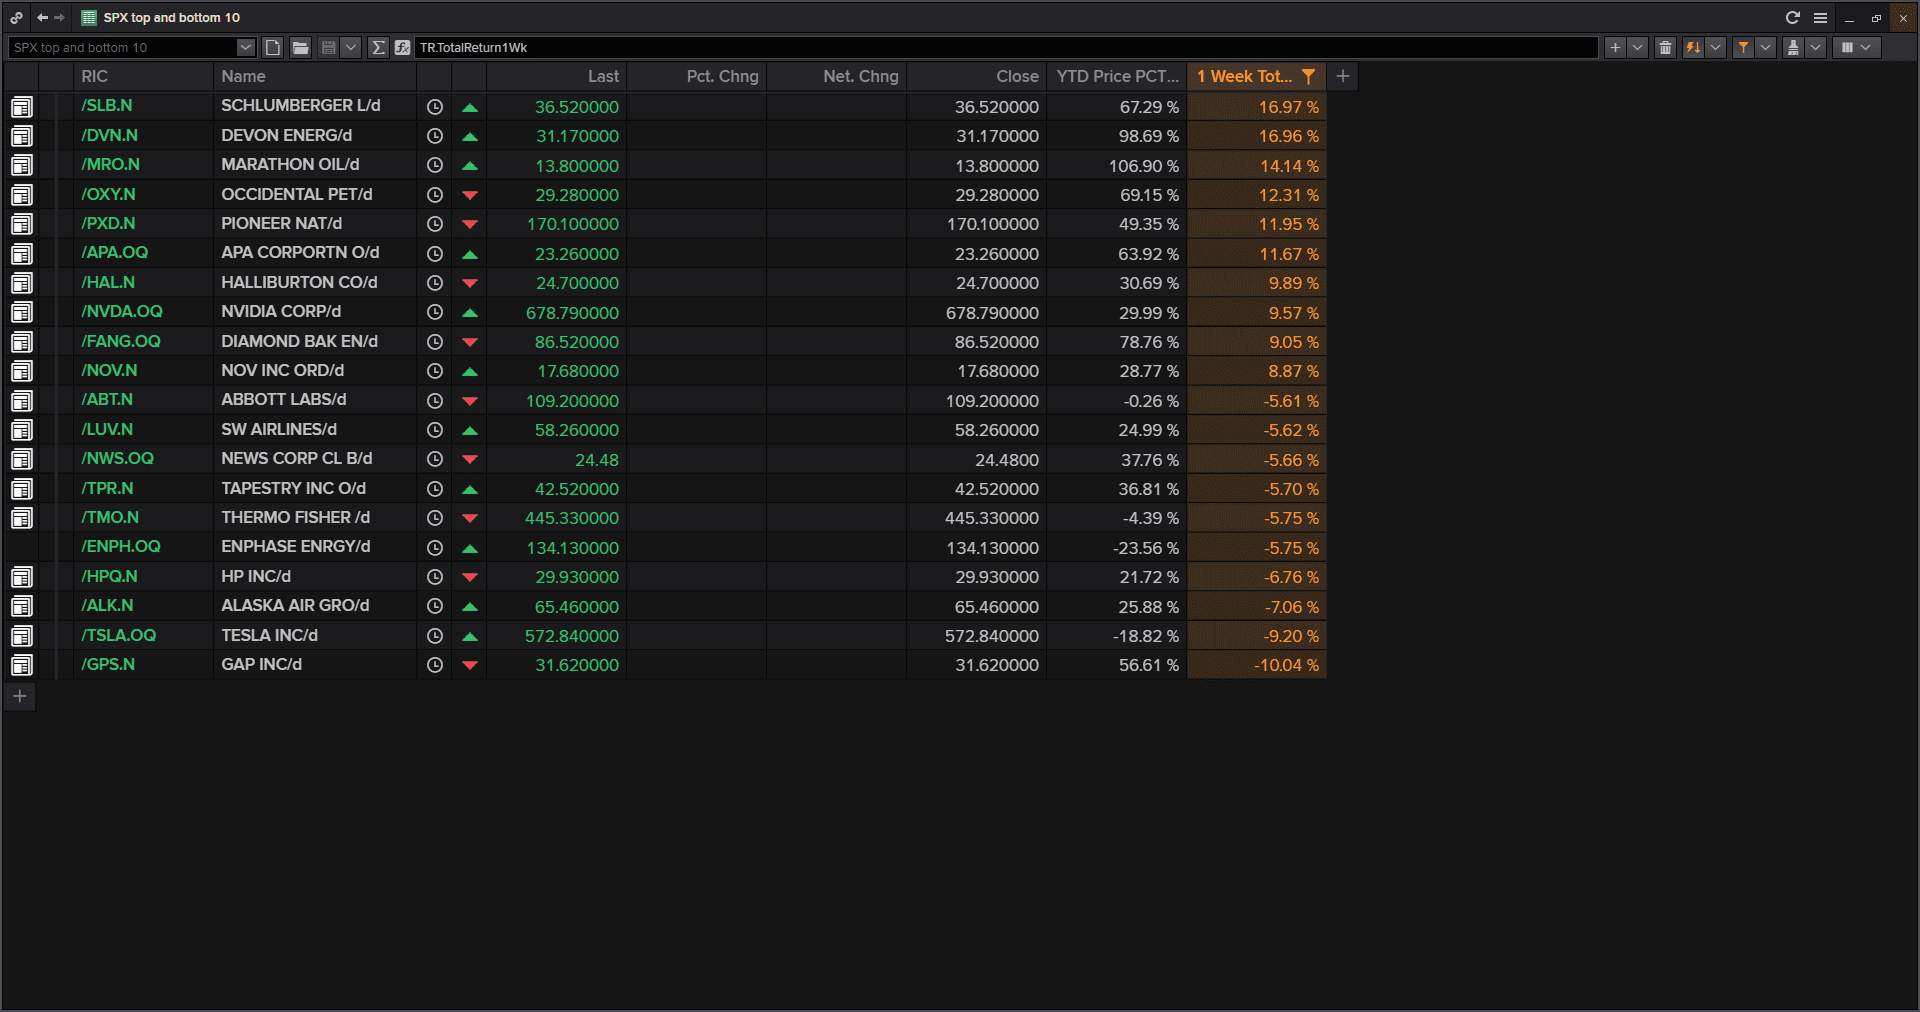
Task: Open the /NVDA.OQ RIC link
Action: pos(122,312)
